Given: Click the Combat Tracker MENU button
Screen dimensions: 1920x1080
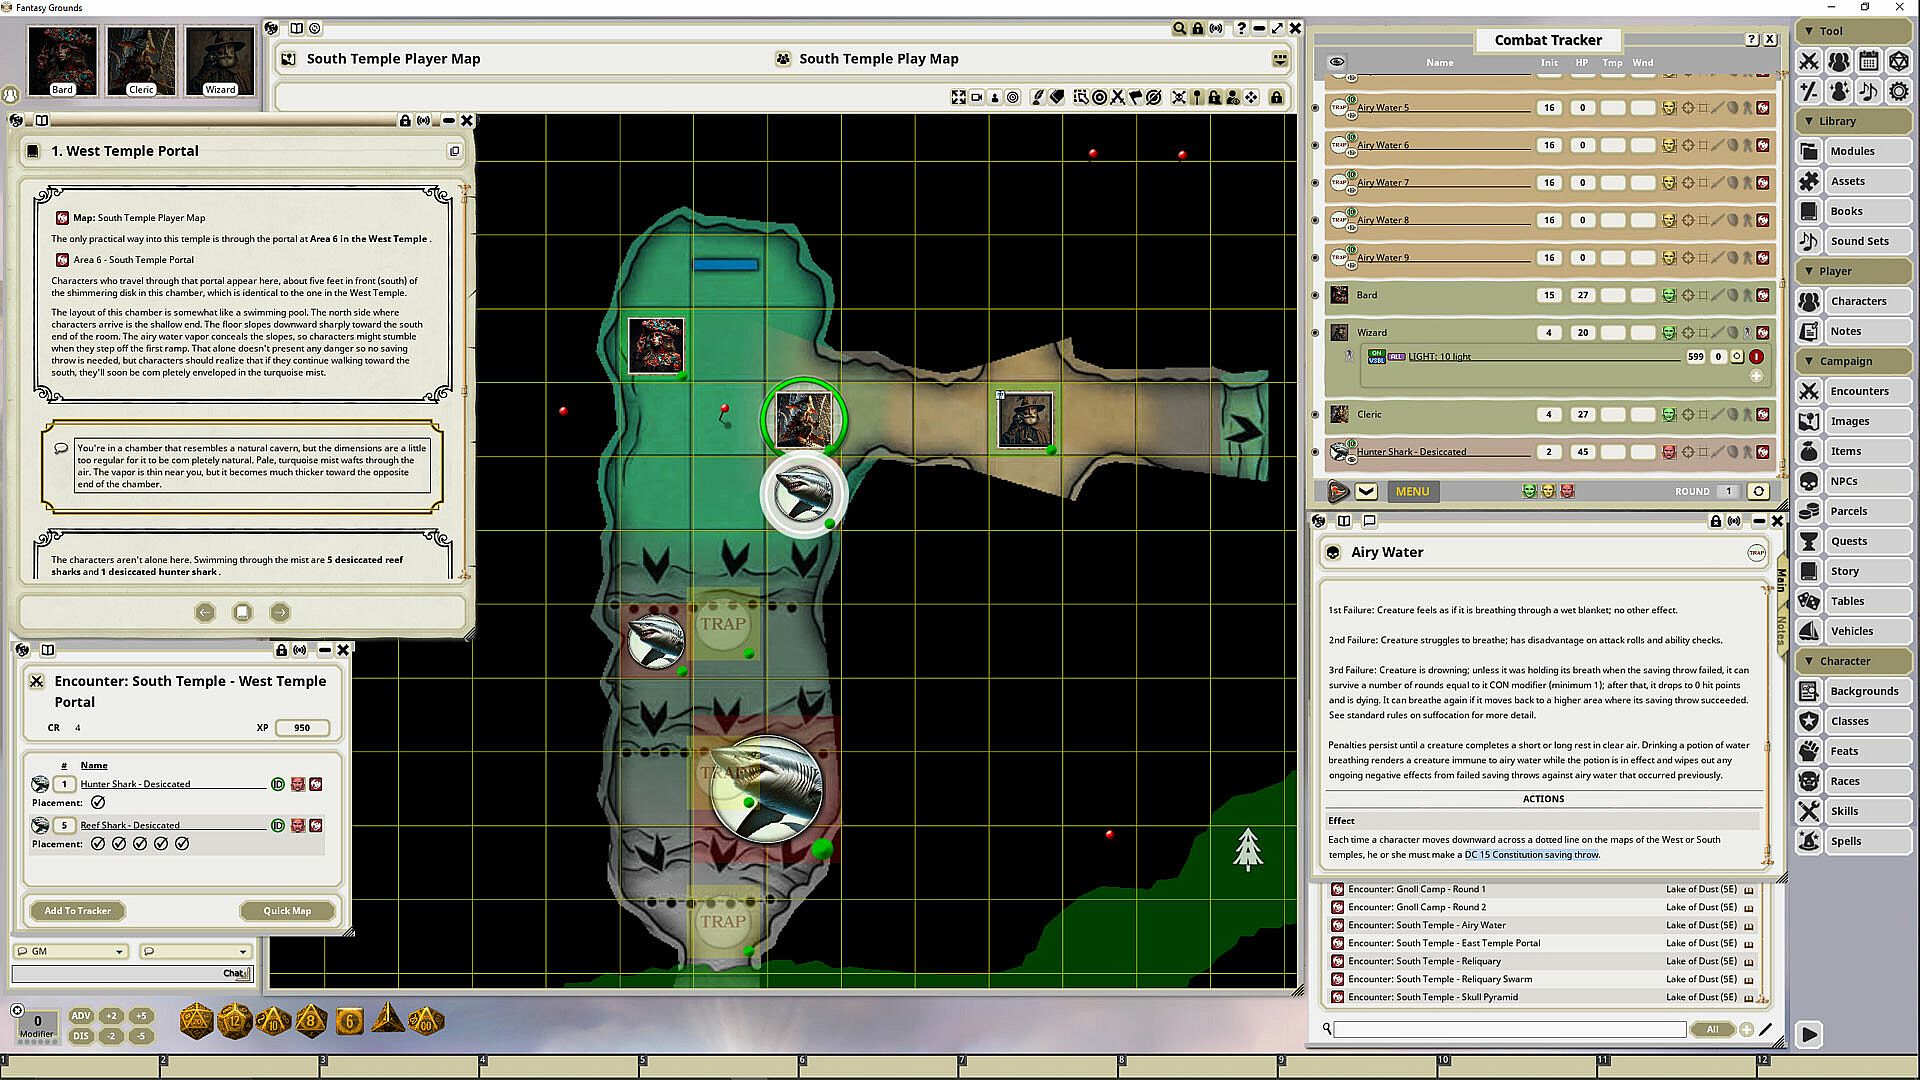Looking at the screenshot, I should click(1412, 491).
